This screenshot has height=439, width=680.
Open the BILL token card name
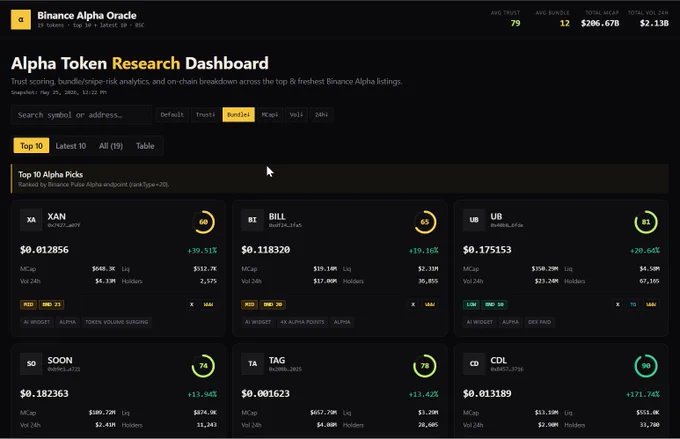pos(277,216)
